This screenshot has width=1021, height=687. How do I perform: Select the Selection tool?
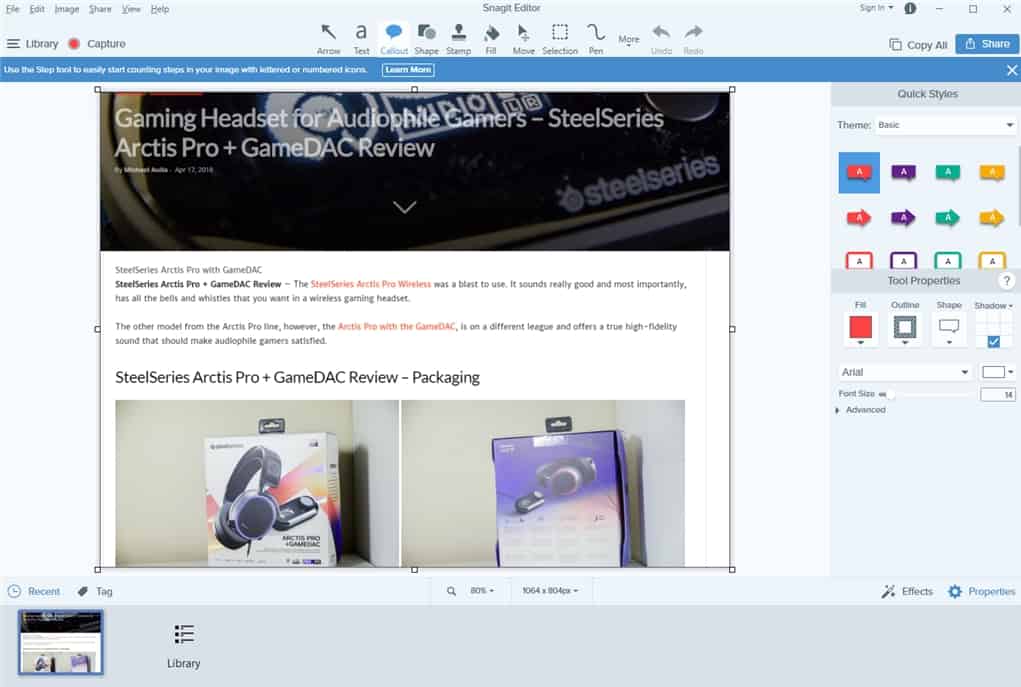(560, 38)
